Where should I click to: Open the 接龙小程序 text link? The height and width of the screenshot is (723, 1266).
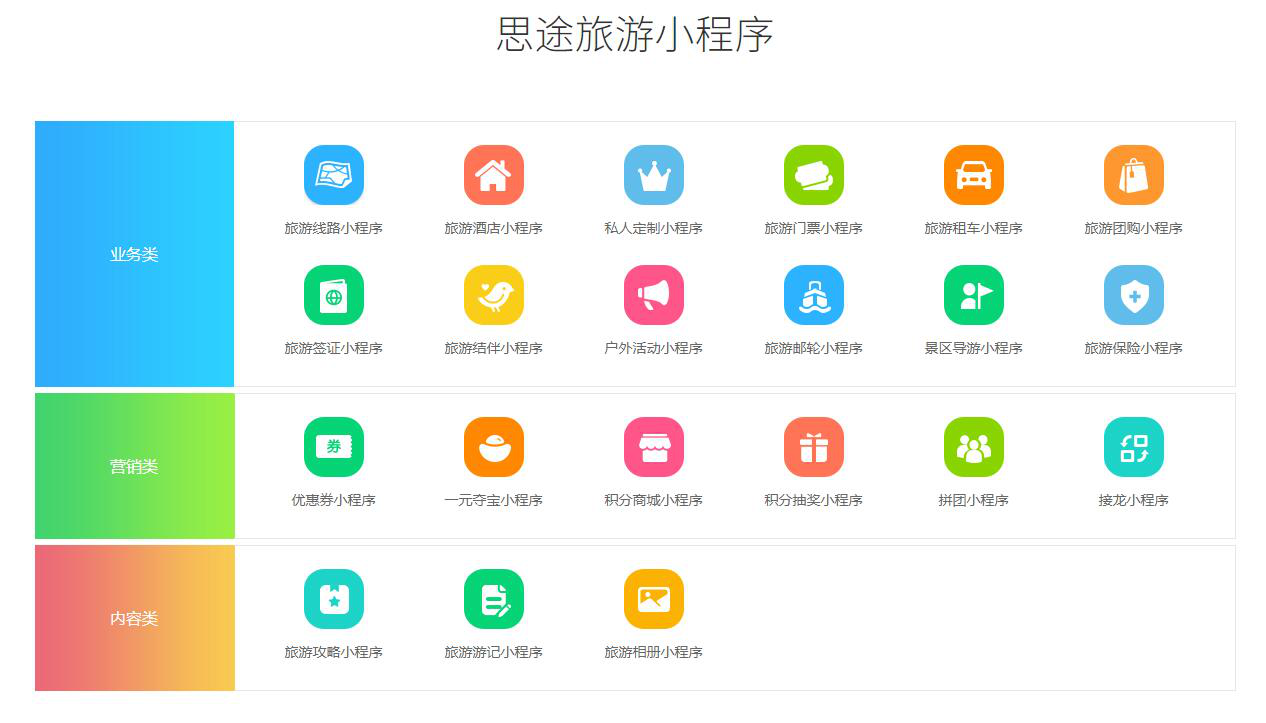(x=1133, y=500)
